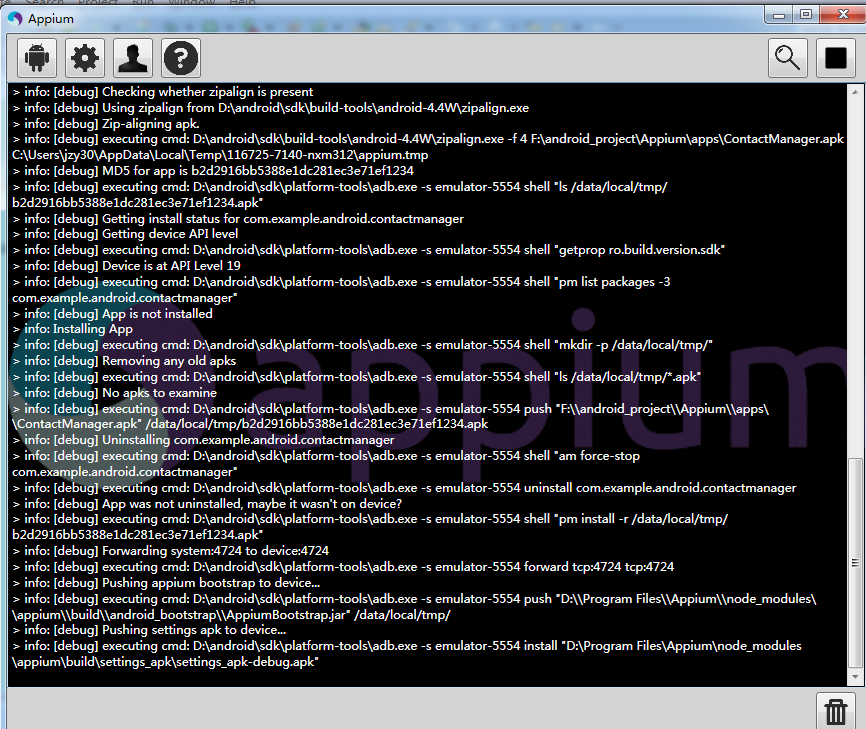Image resolution: width=866 pixels, height=729 pixels.
Task: Click the 'AppiumBootstrap.jar' path line
Action: (x=231, y=615)
